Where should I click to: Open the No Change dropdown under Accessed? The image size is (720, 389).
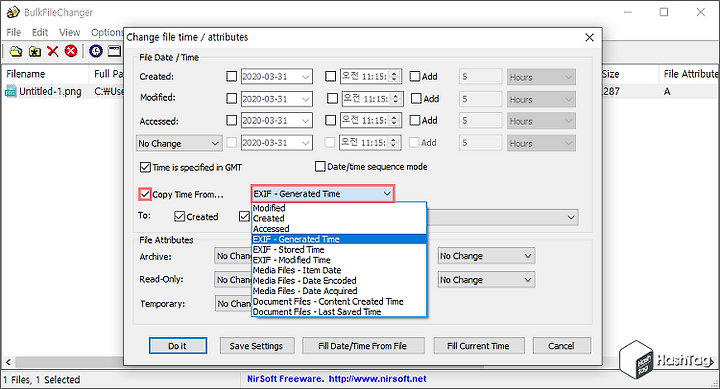(x=179, y=143)
